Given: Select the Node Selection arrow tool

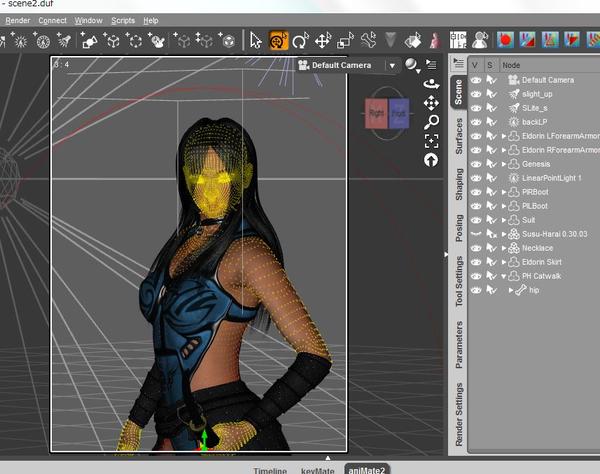Looking at the screenshot, I should point(256,40).
